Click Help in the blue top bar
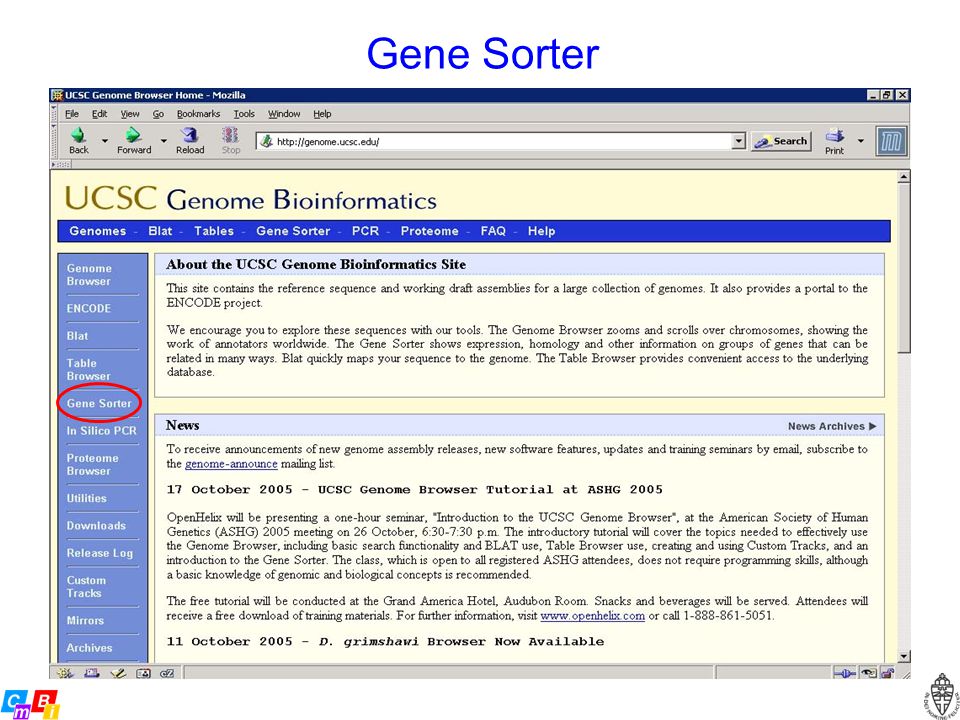960x720 pixels. click(541, 231)
